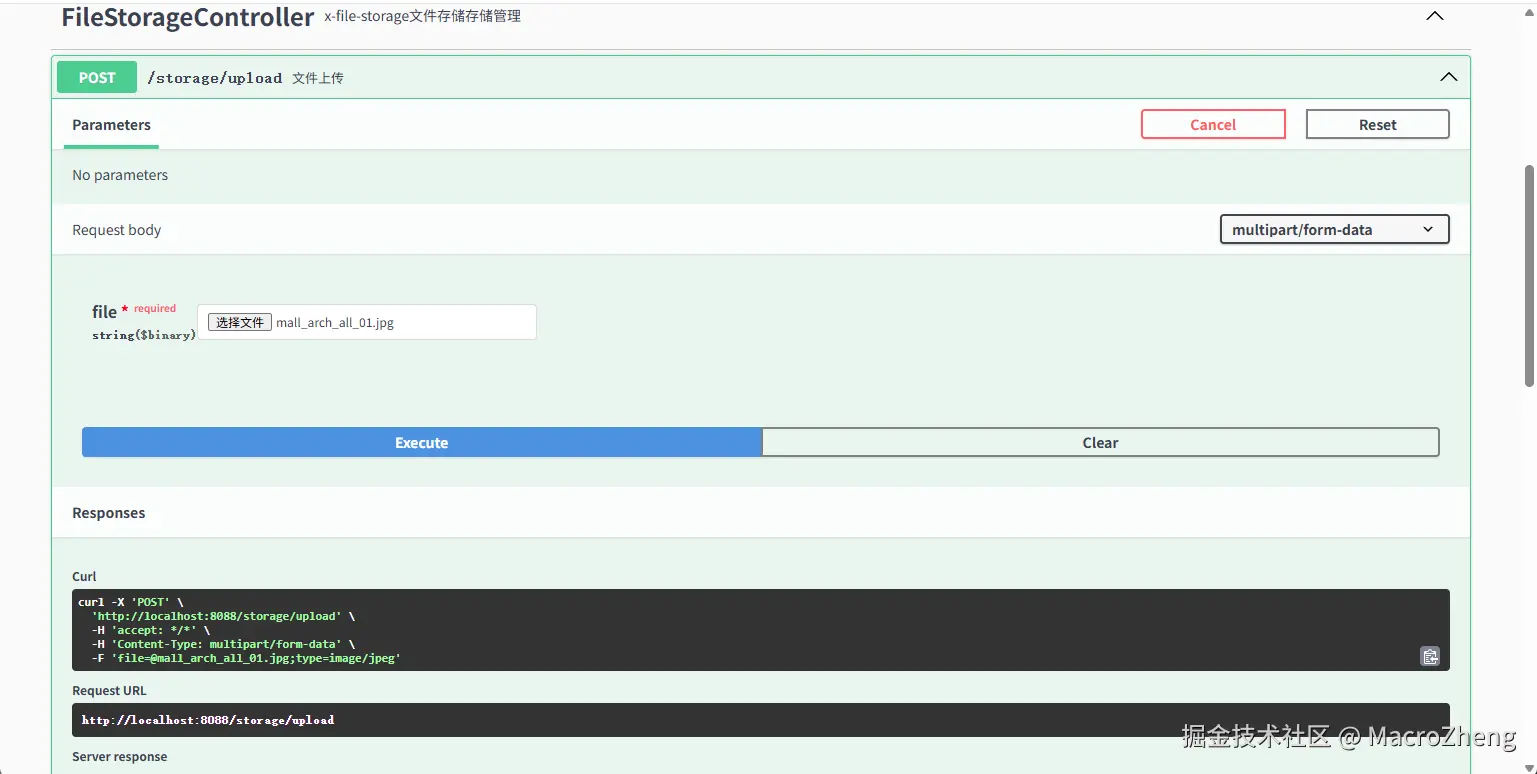Click the curl line "curl -X 'POST'"
Screen dimensions: 1537x774
pyautogui.click(x=131, y=602)
